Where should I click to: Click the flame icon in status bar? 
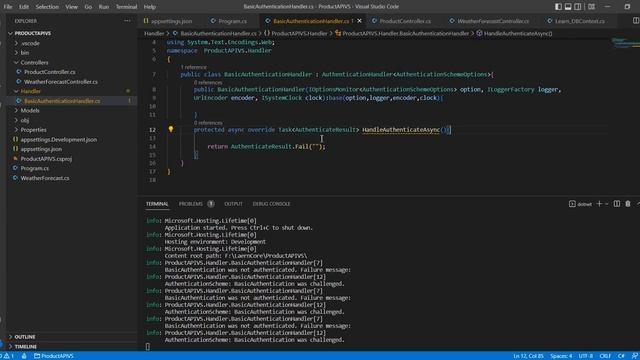(x=24, y=356)
